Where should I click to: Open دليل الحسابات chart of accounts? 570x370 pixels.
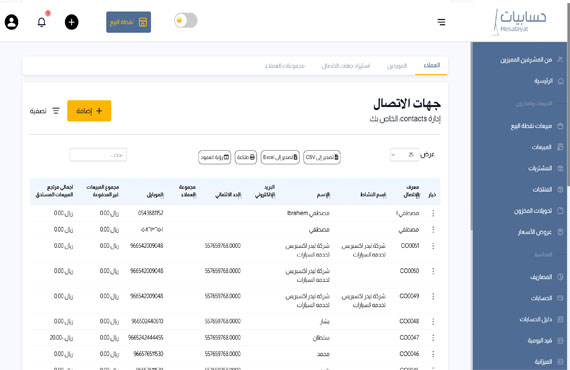541,319
